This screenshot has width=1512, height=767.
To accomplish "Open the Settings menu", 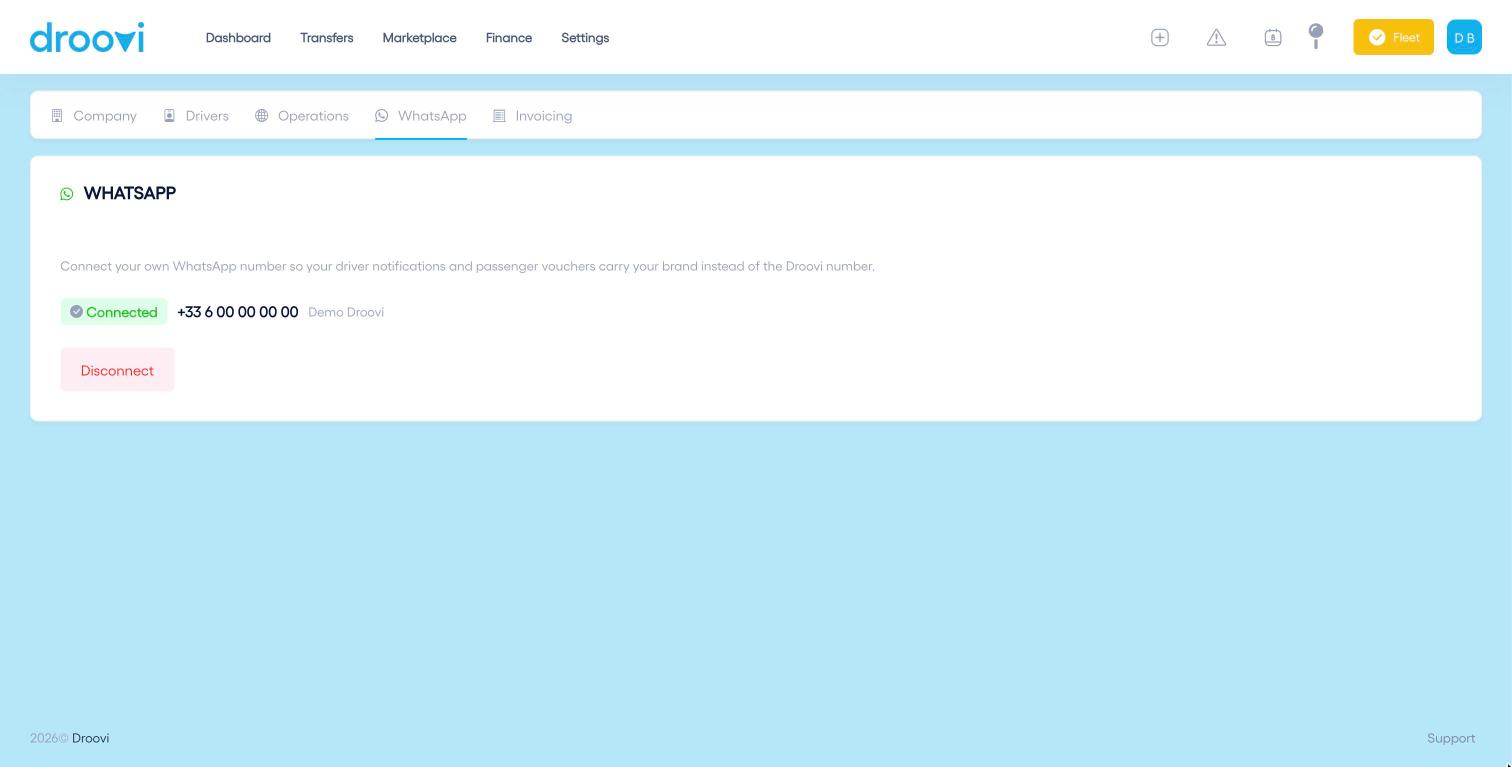I will pos(585,38).
